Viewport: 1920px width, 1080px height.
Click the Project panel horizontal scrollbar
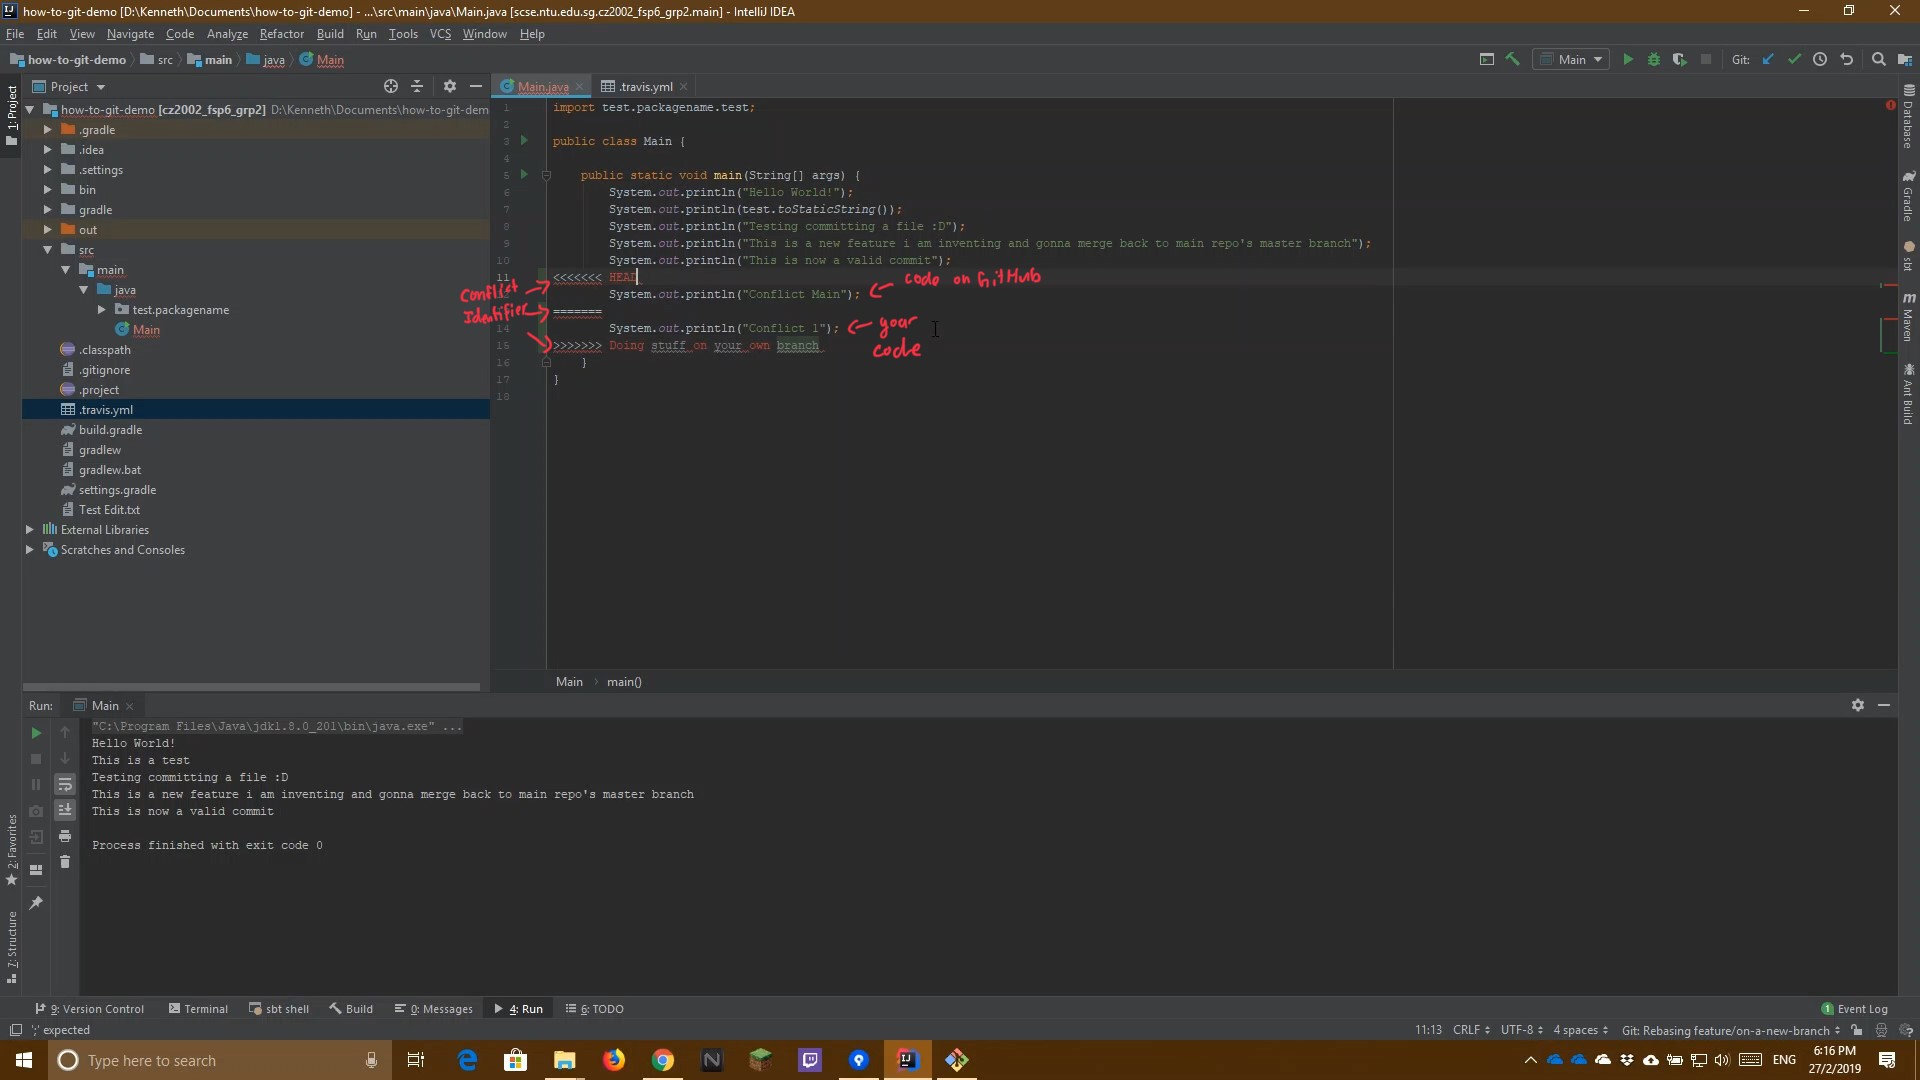click(251, 687)
